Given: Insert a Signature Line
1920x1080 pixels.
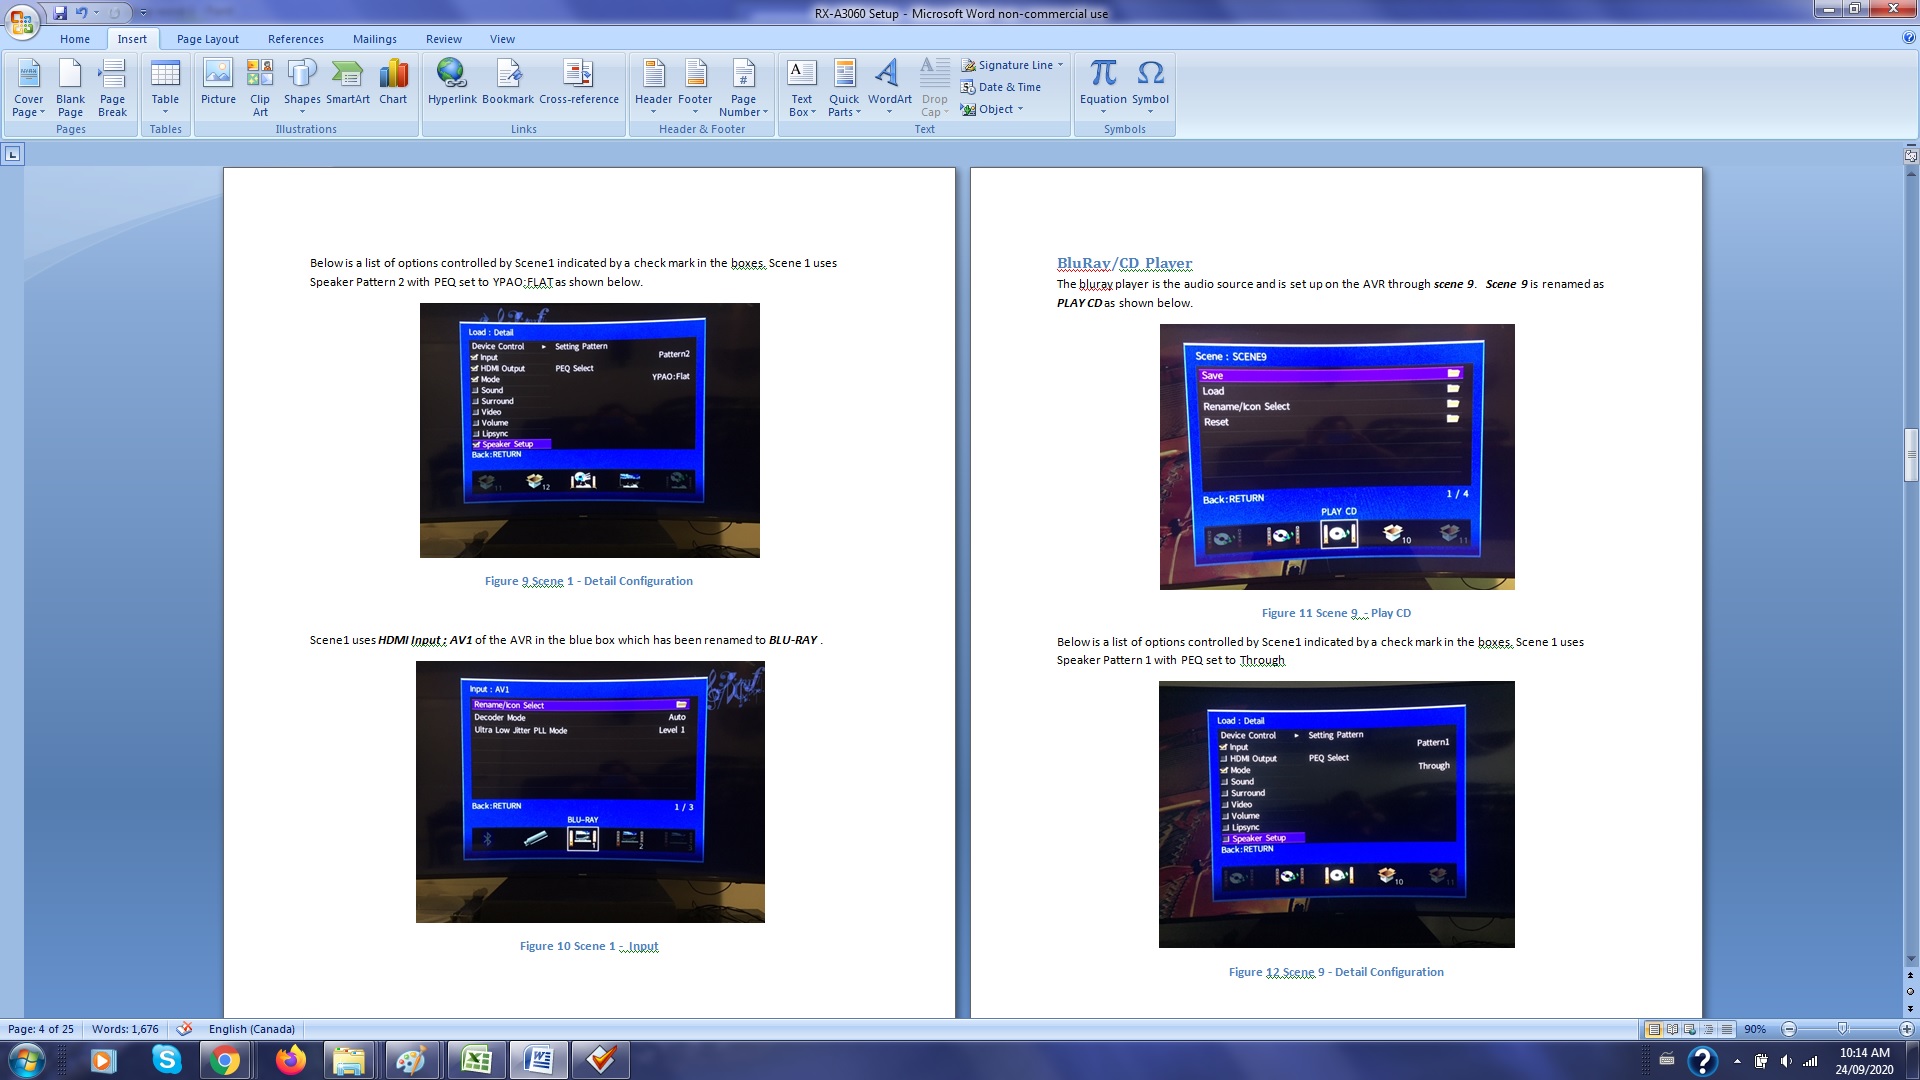Looking at the screenshot, I should click(1007, 65).
